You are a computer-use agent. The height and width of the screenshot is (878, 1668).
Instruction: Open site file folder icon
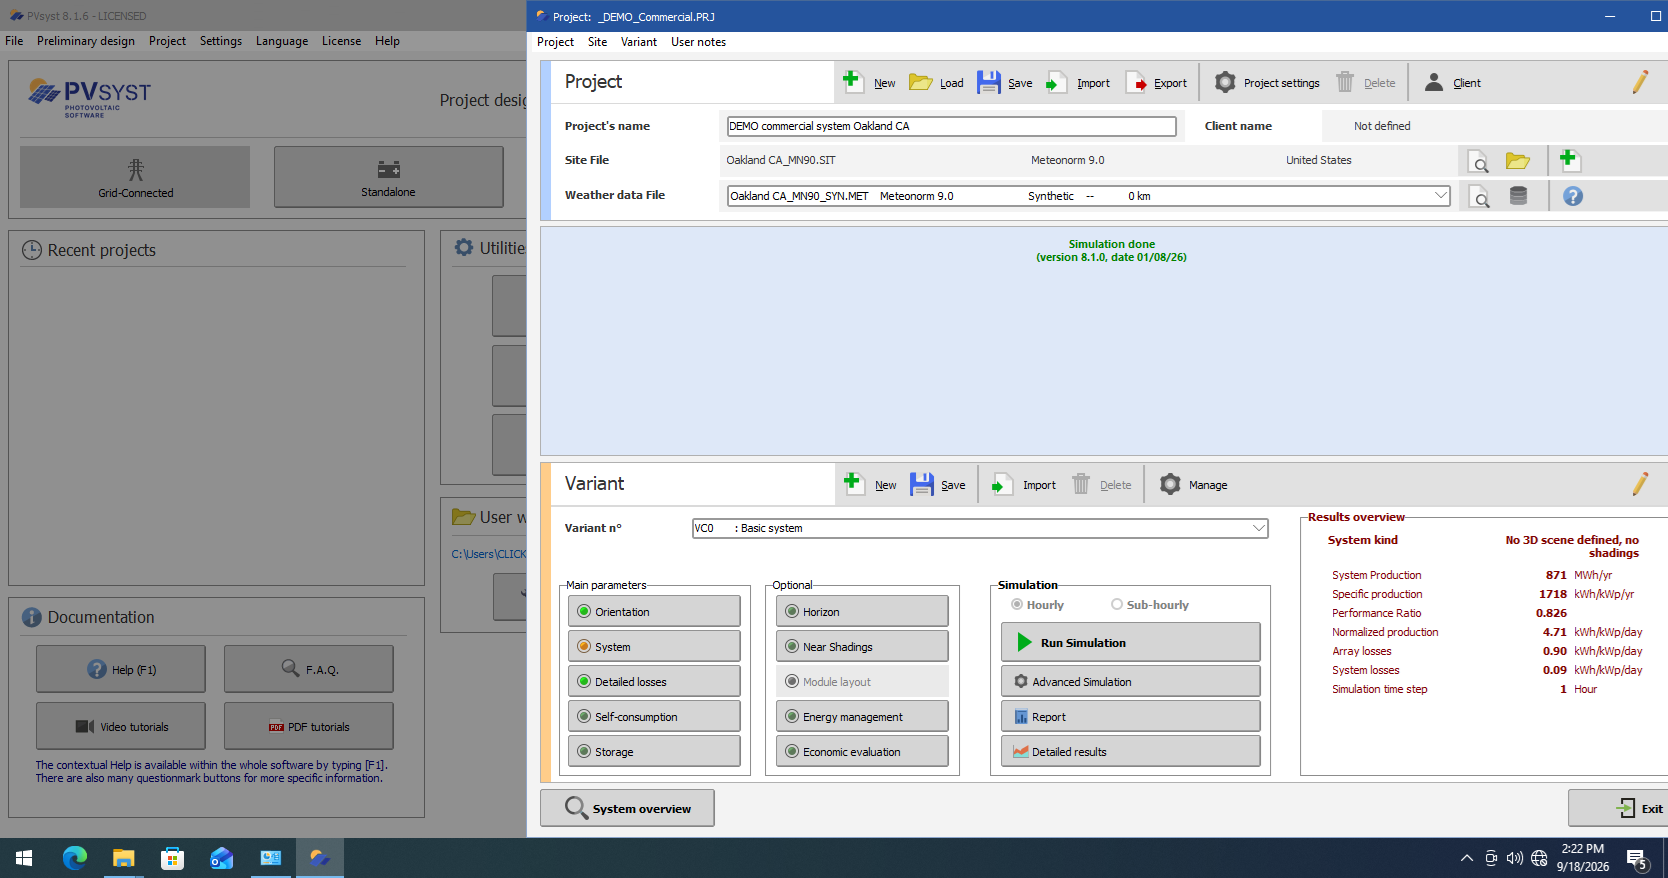click(x=1518, y=161)
